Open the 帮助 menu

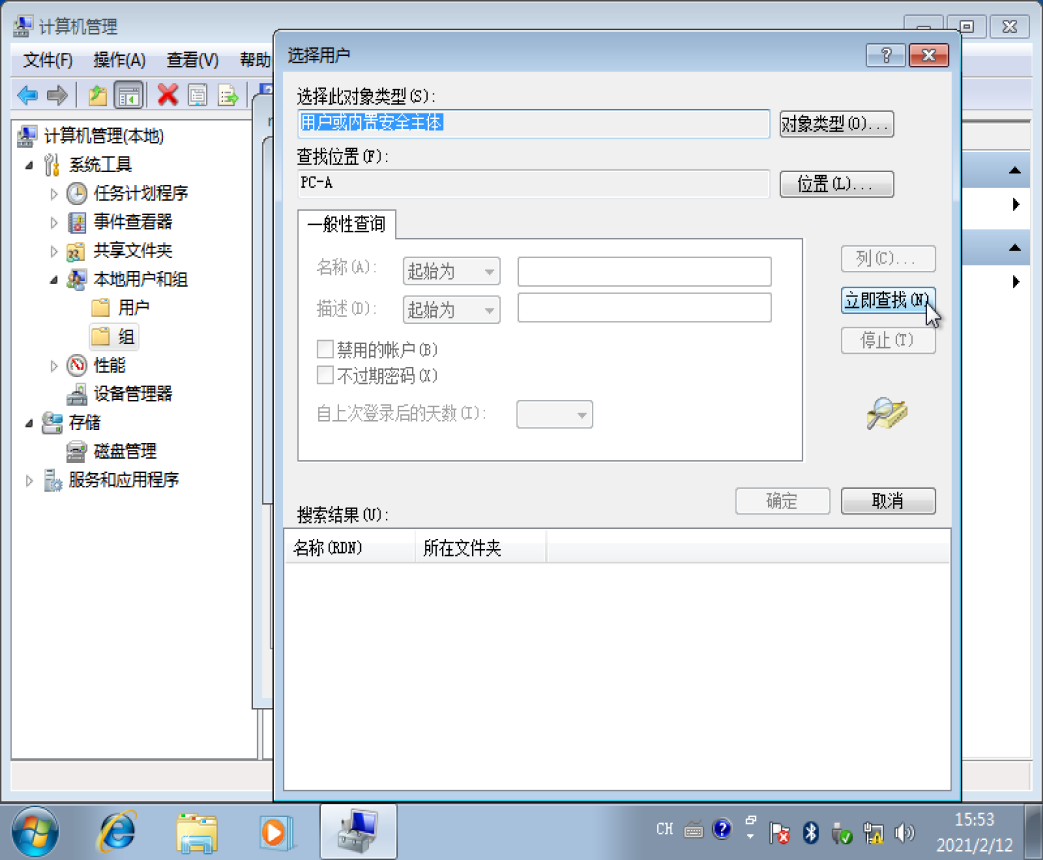click(255, 61)
